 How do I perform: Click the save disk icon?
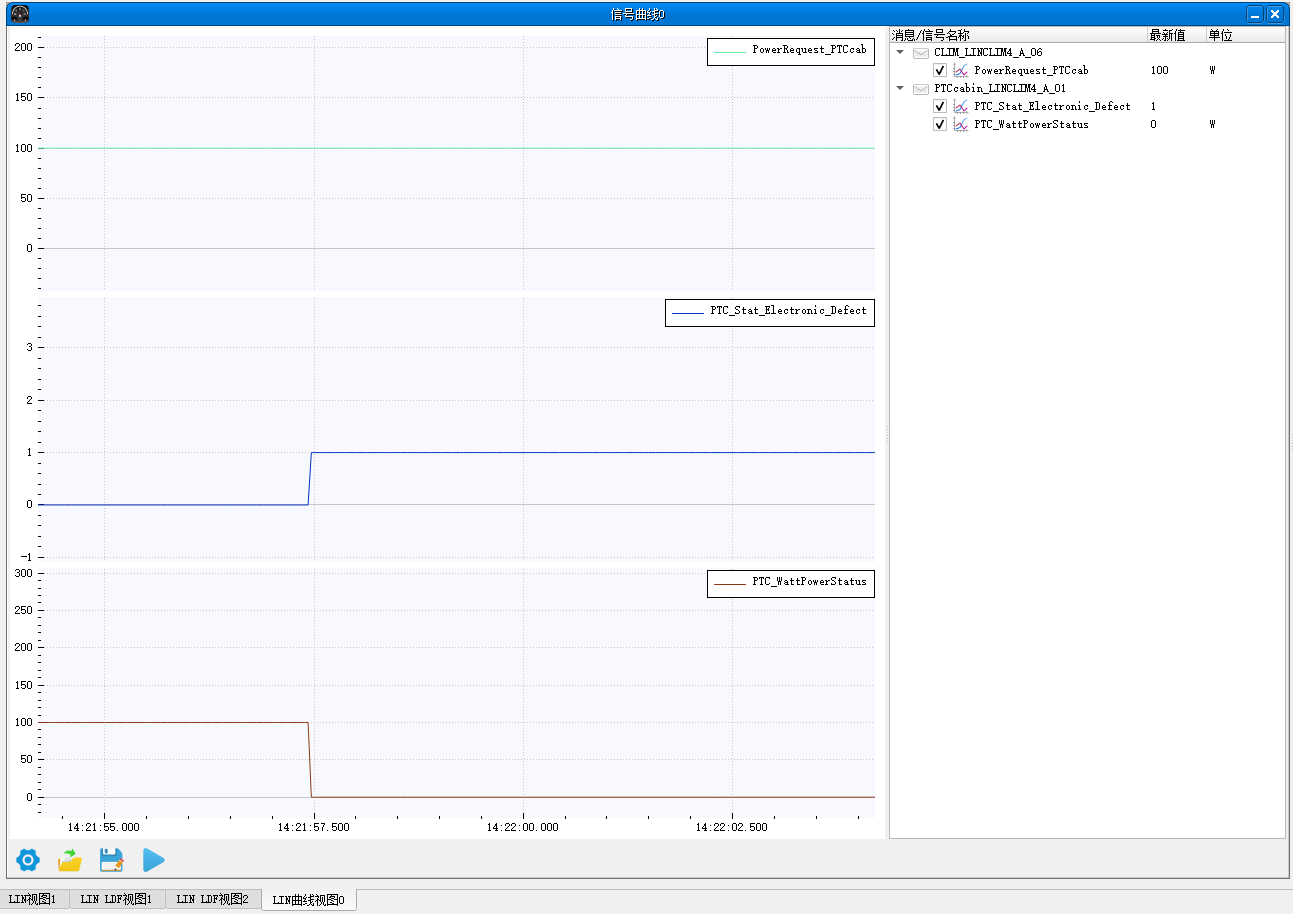pyautogui.click(x=111, y=860)
